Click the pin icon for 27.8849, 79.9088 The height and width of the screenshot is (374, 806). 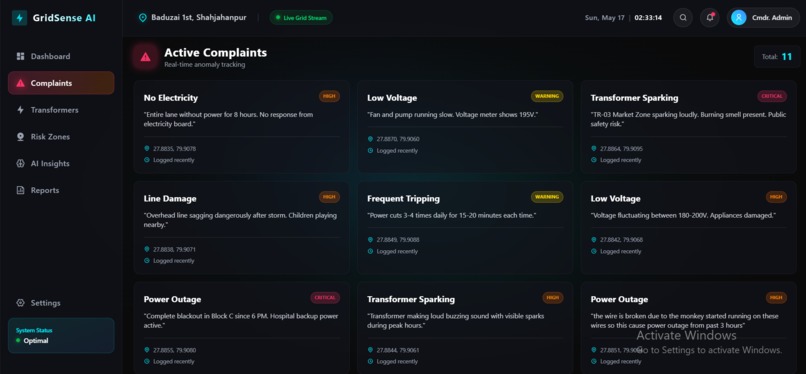pos(371,240)
